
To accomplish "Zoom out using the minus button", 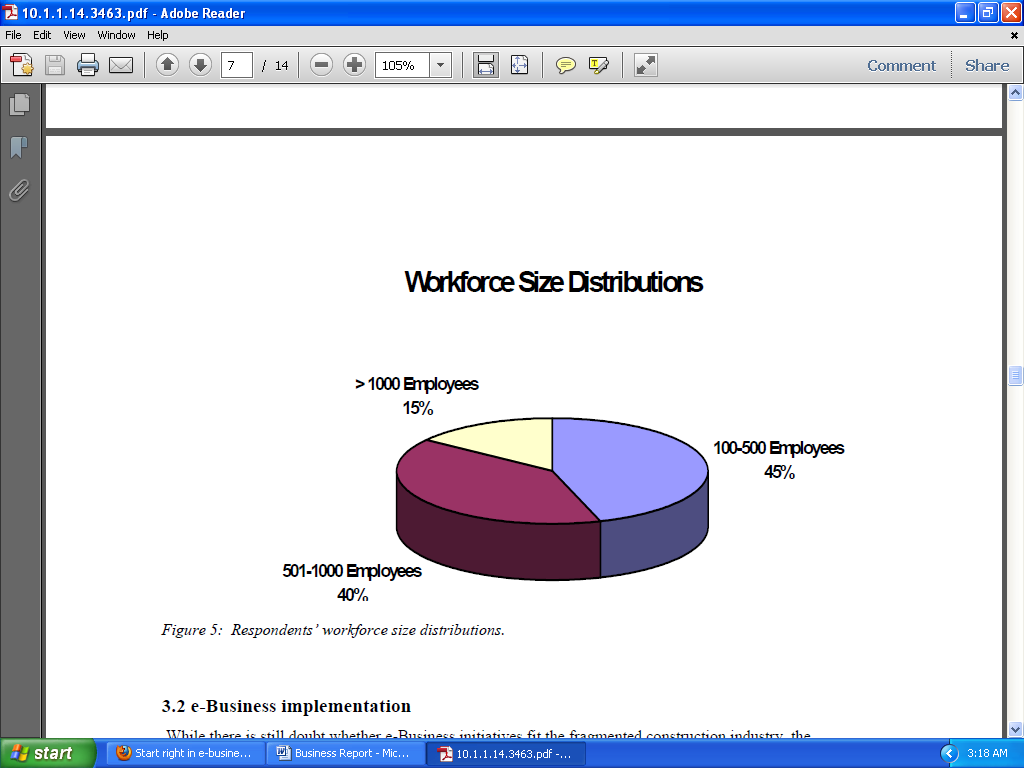I will (321, 66).
